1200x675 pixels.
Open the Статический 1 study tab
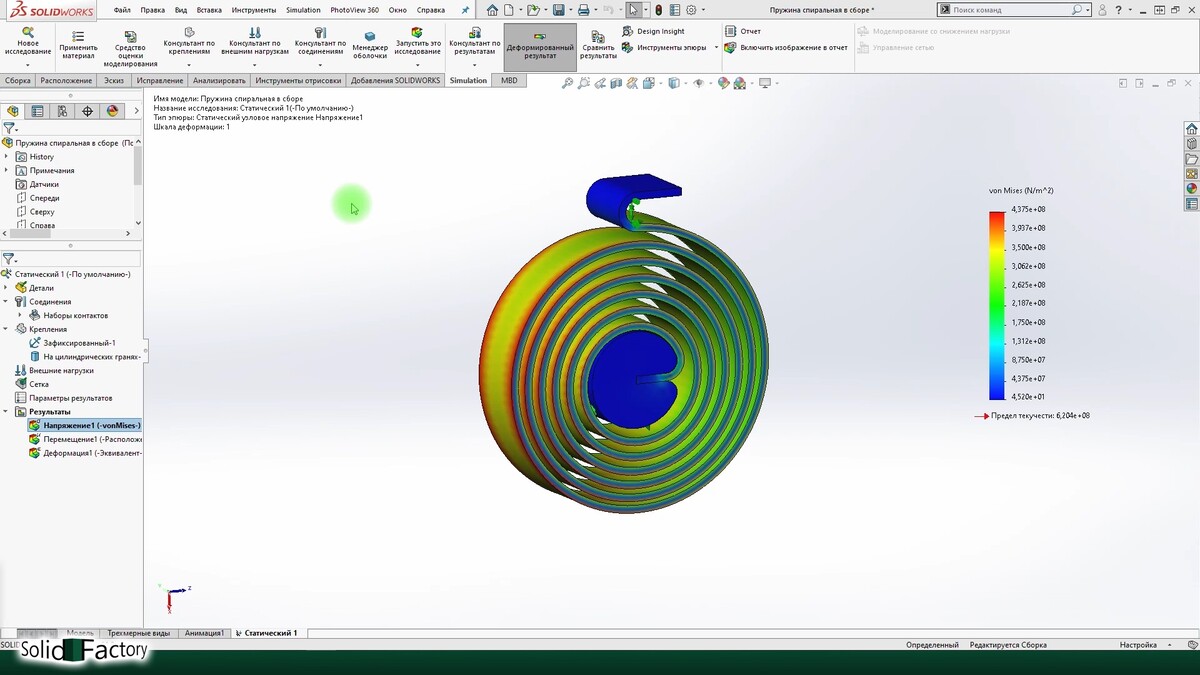tap(270, 633)
